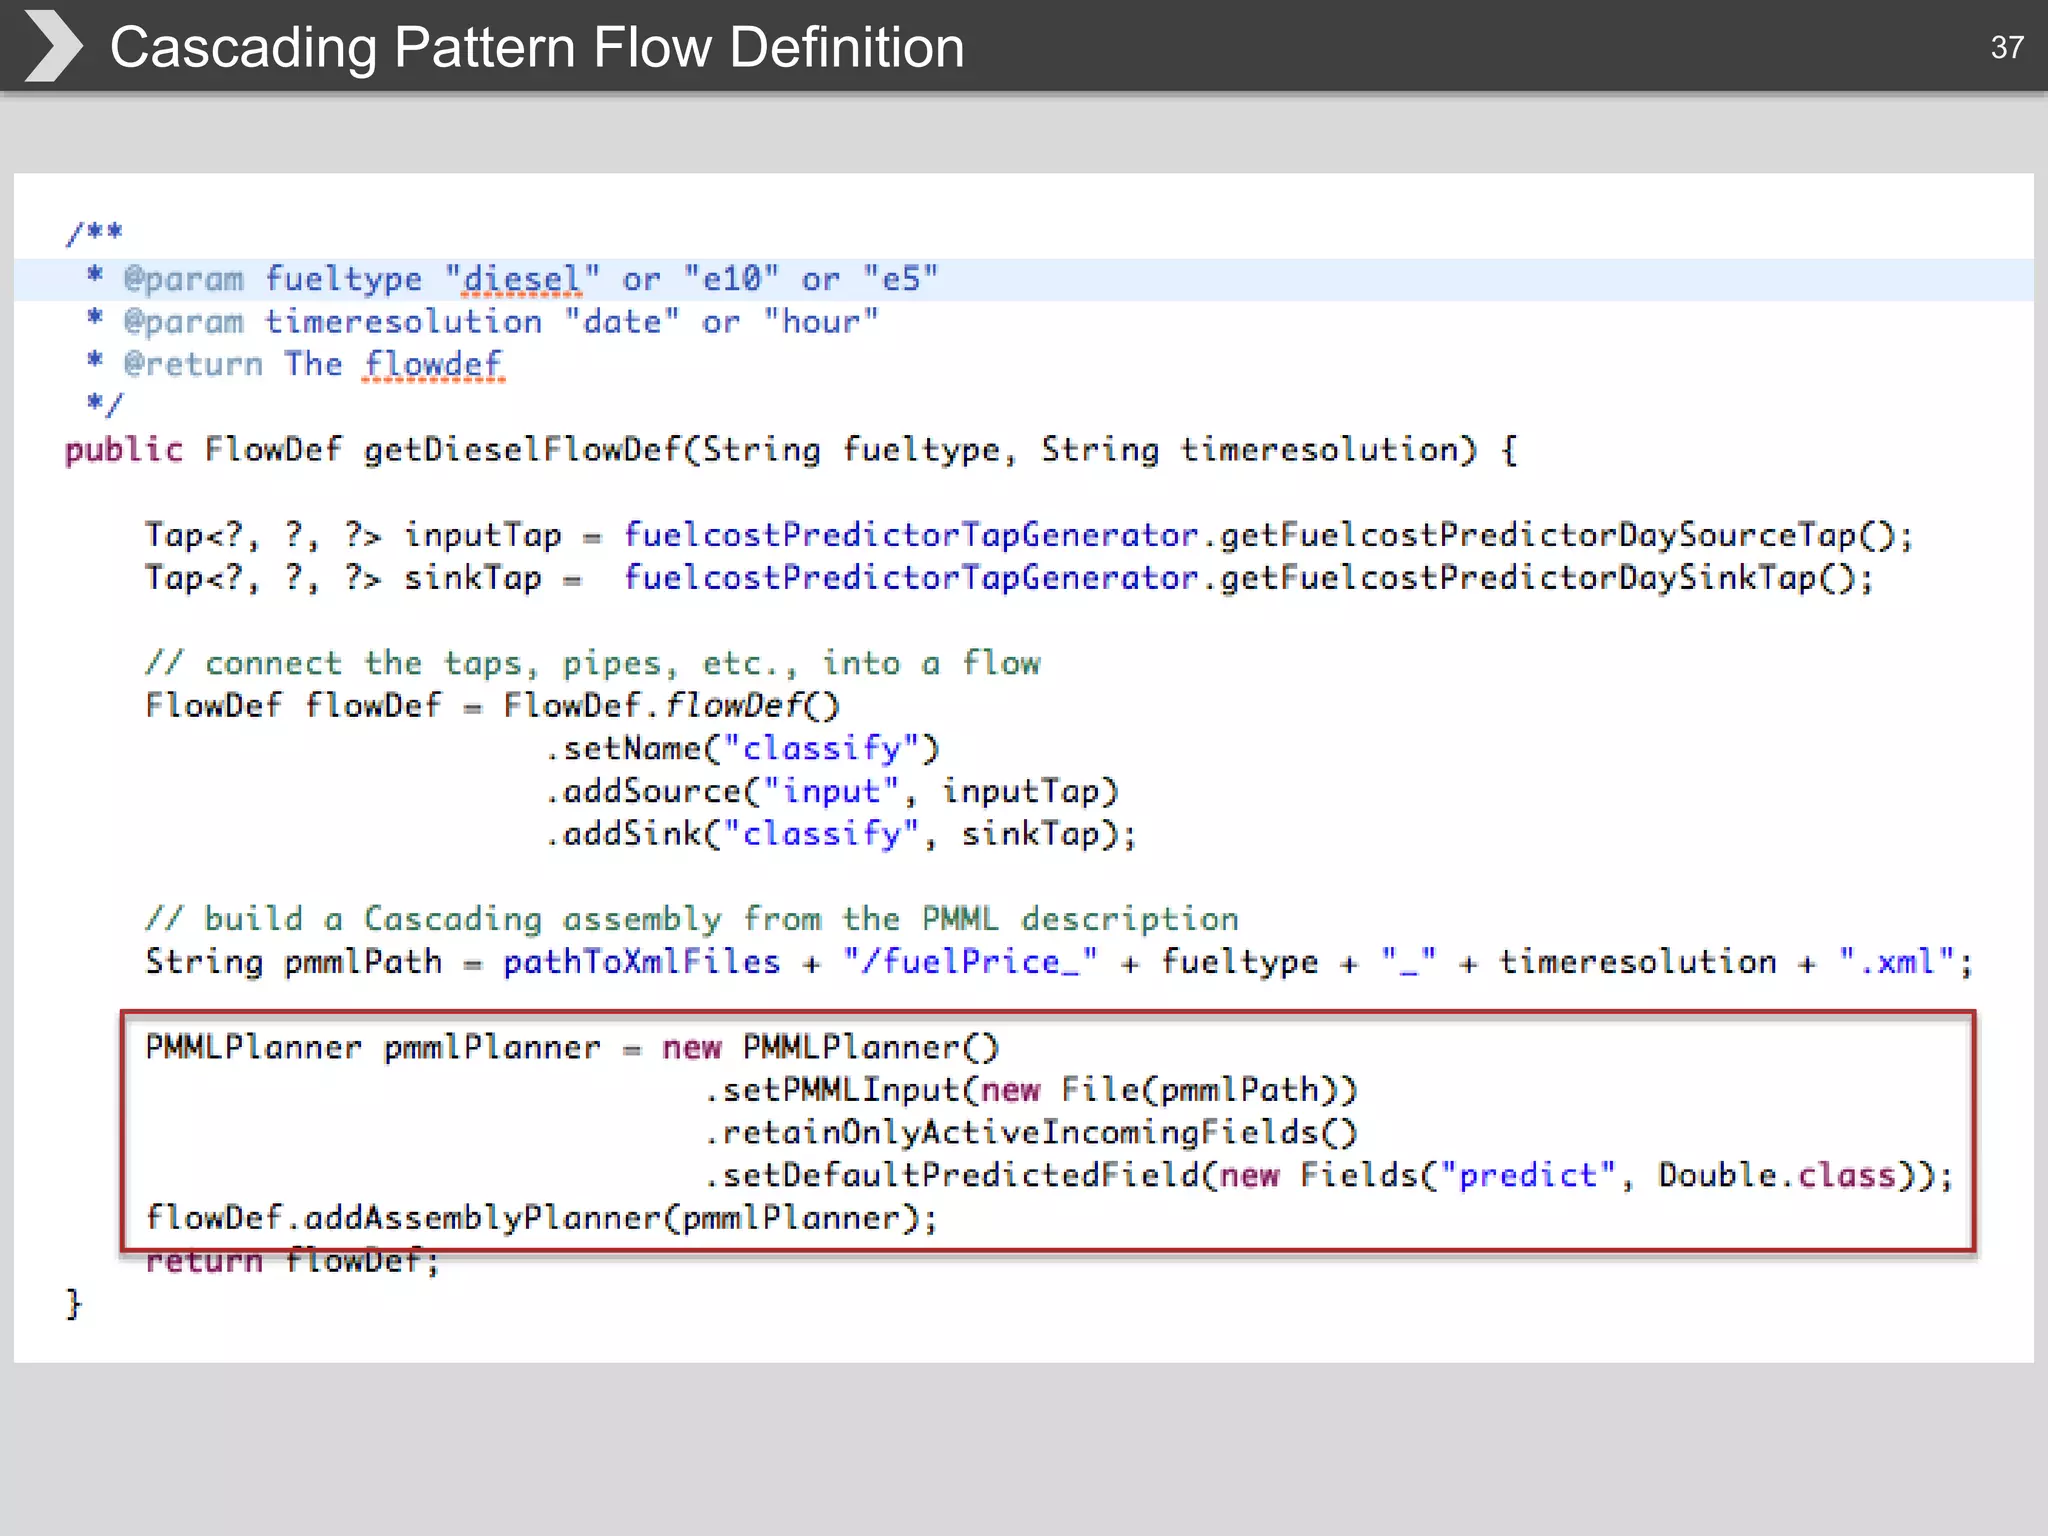Click the .retainOnlyActiveIncomingFields() line

[x=1030, y=1133]
